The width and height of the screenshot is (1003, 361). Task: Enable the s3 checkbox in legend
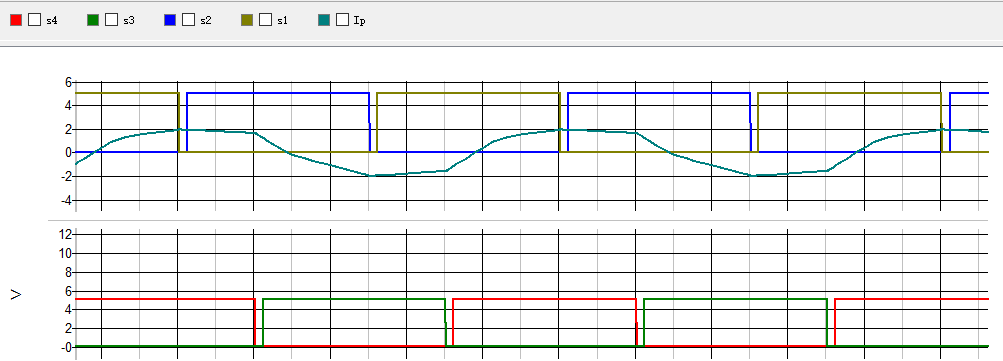pyautogui.click(x=111, y=20)
